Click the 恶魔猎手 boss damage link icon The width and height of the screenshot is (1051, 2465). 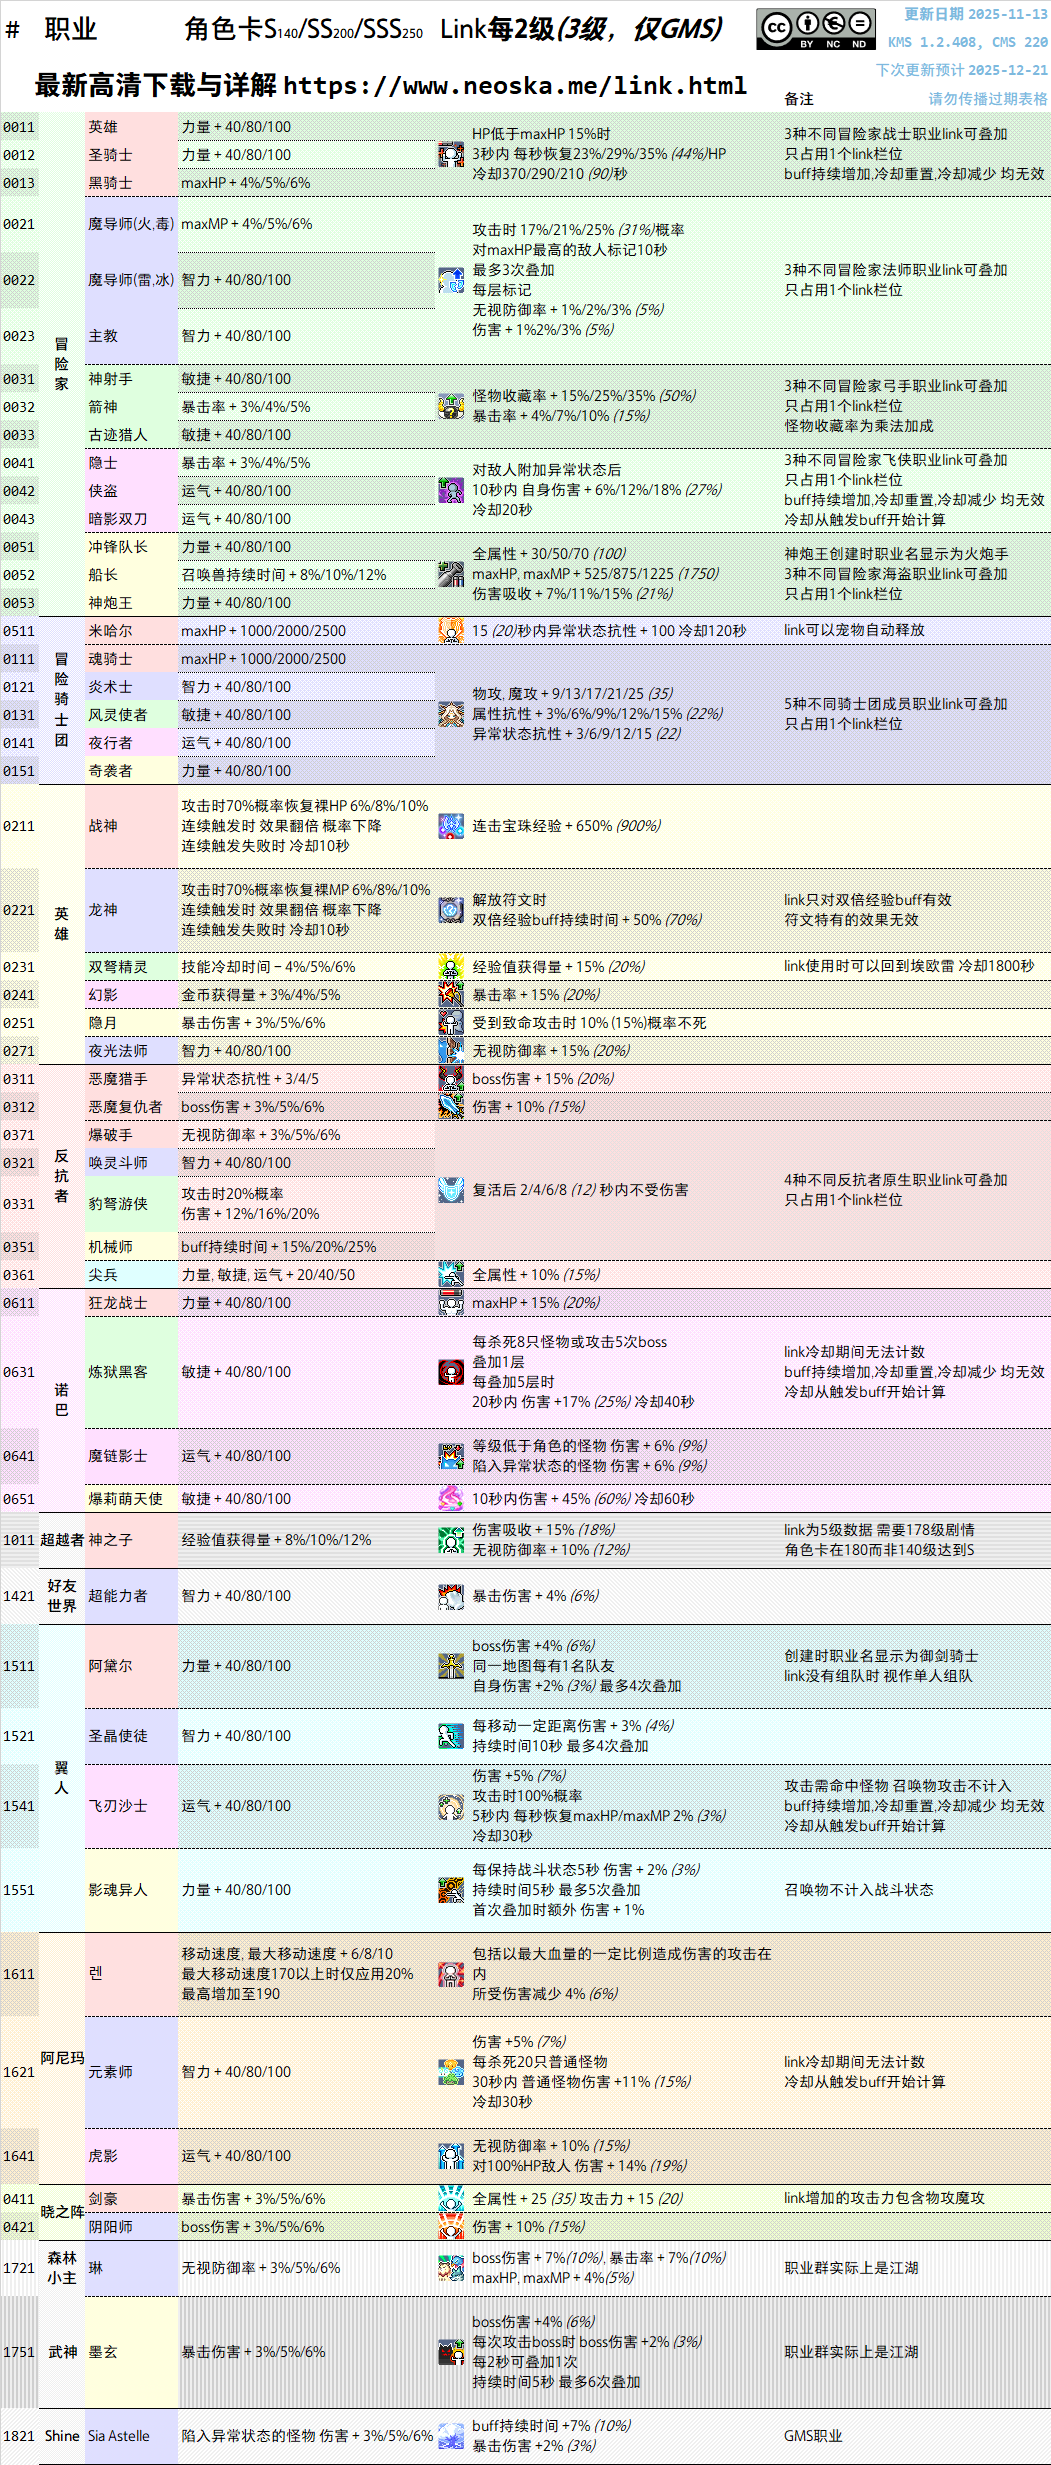pyautogui.click(x=451, y=1079)
